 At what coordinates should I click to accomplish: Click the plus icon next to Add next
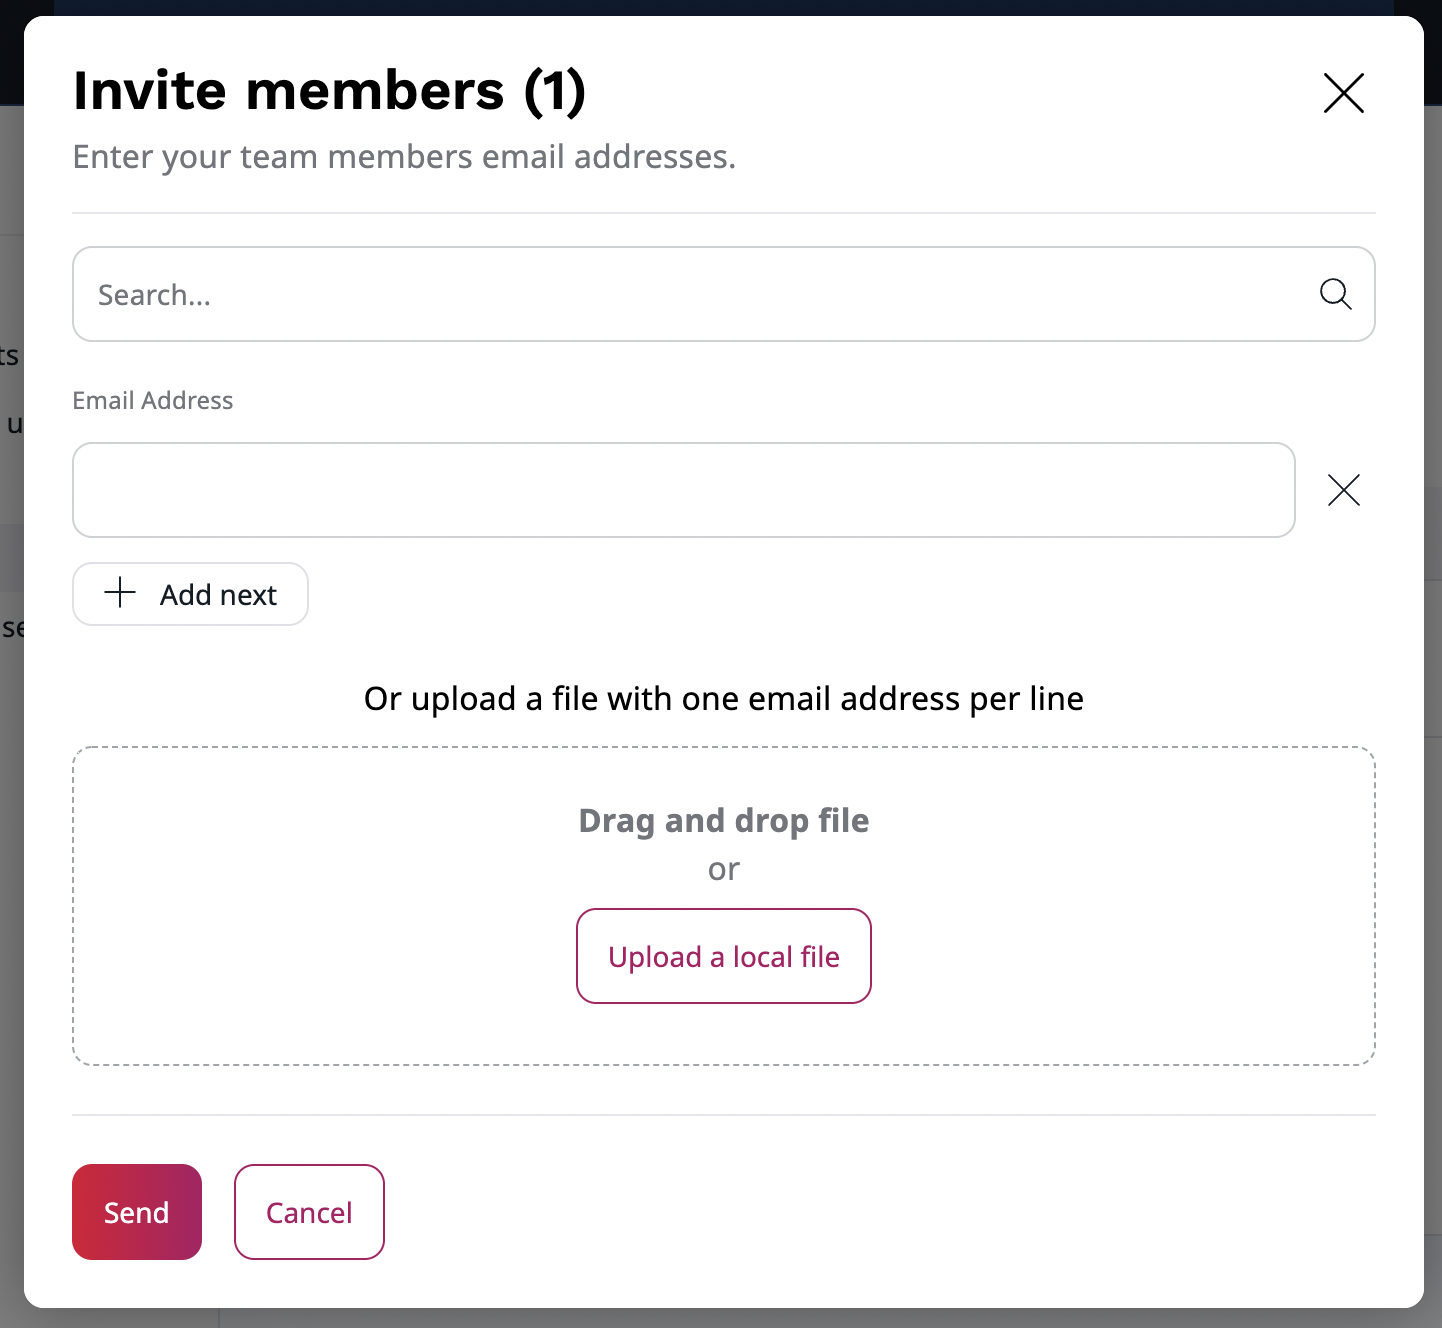point(119,593)
